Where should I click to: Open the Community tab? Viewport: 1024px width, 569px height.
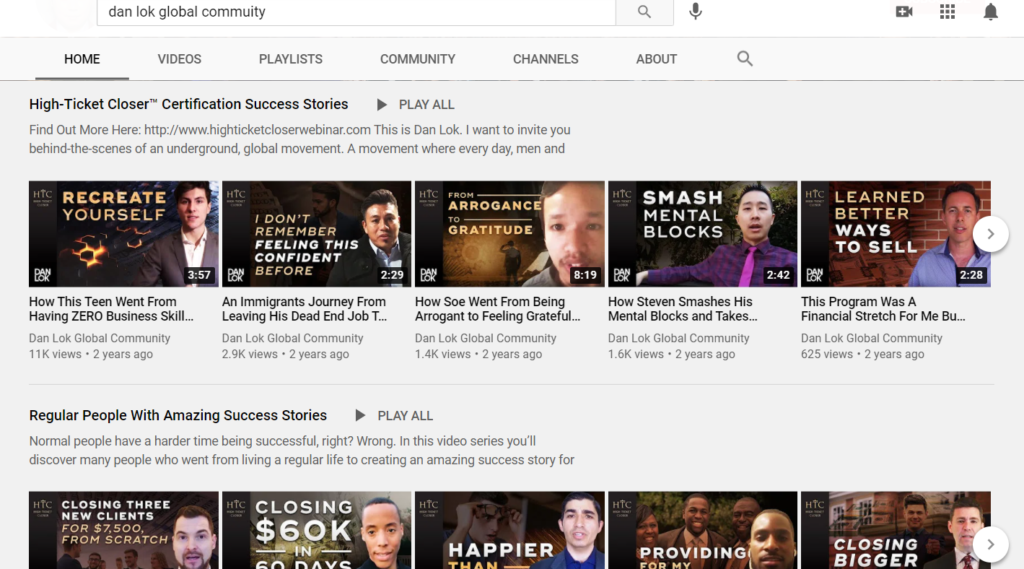click(417, 59)
